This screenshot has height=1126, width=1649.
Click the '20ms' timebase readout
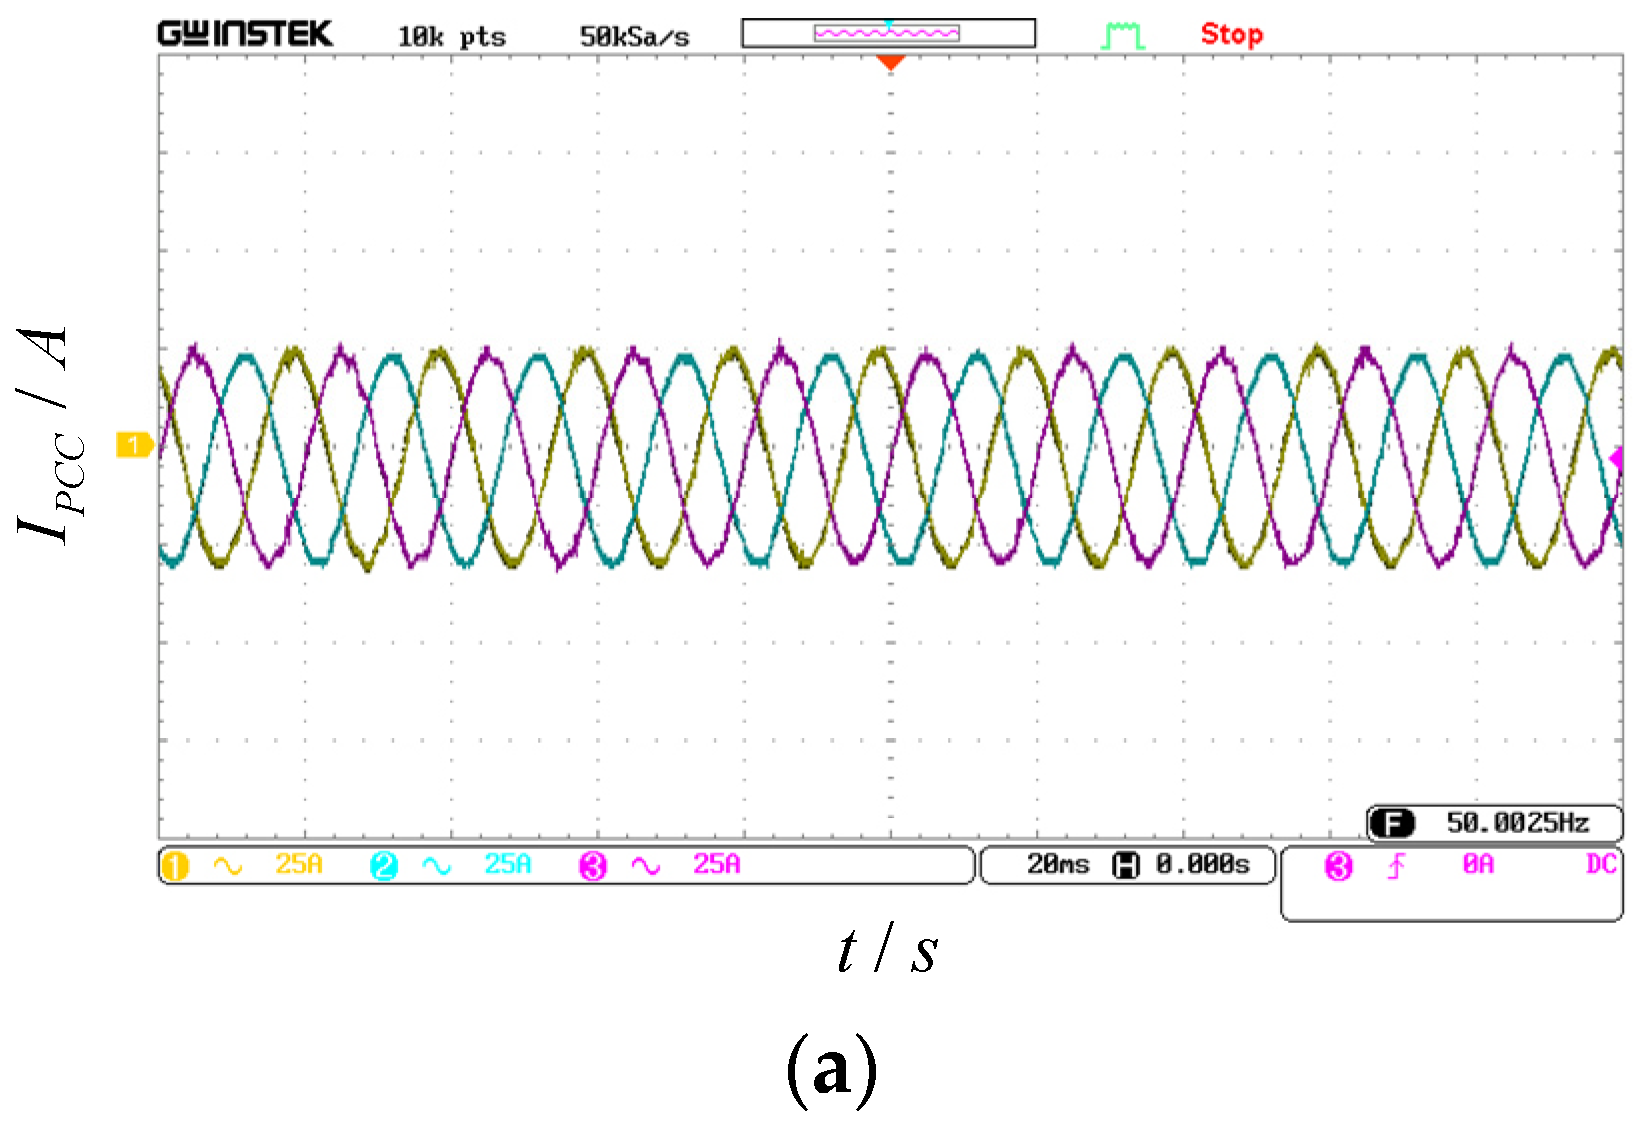tap(1058, 865)
